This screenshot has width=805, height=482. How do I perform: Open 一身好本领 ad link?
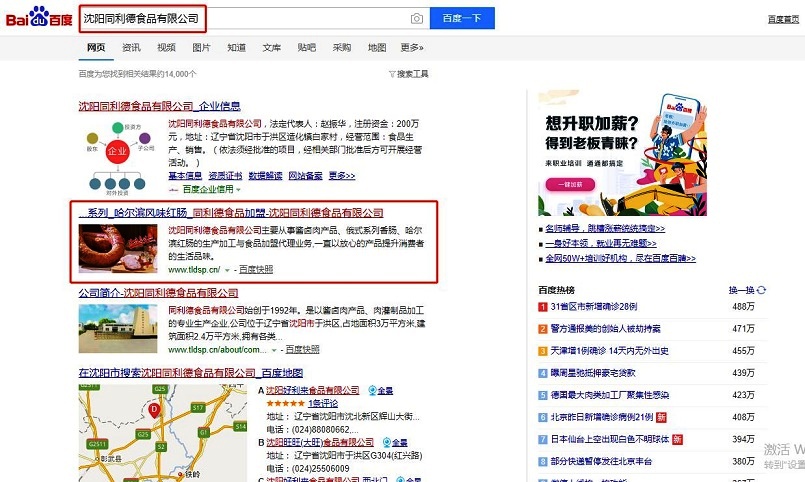(601, 243)
